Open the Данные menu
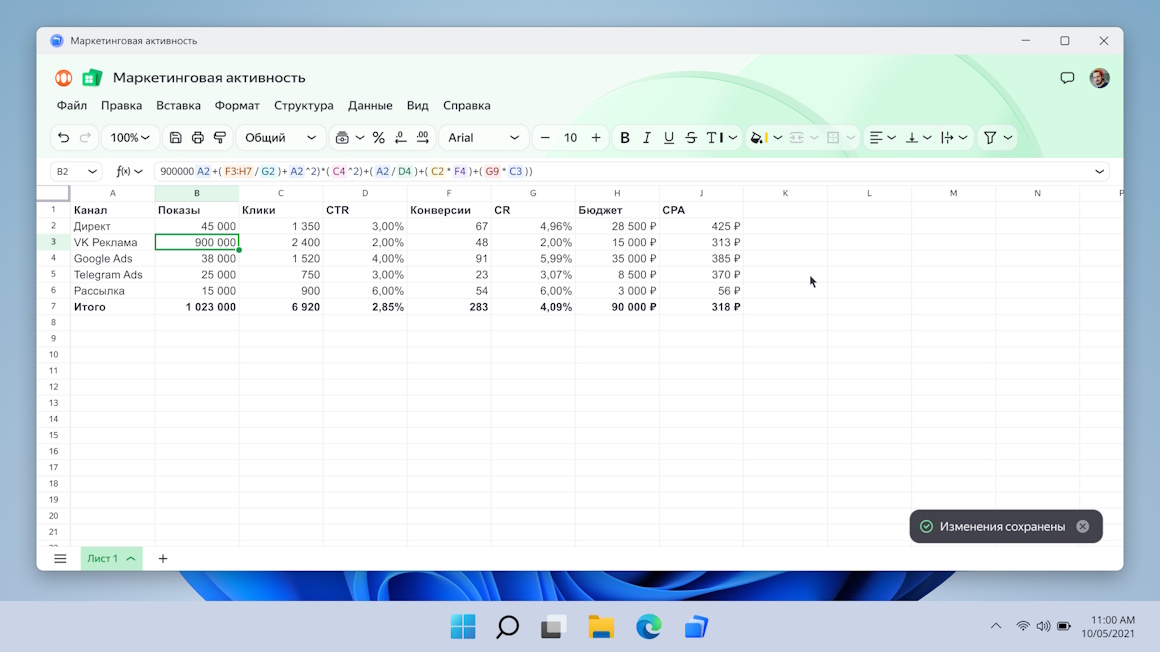The image size is (1160, 652). click(x=370, y=106)
